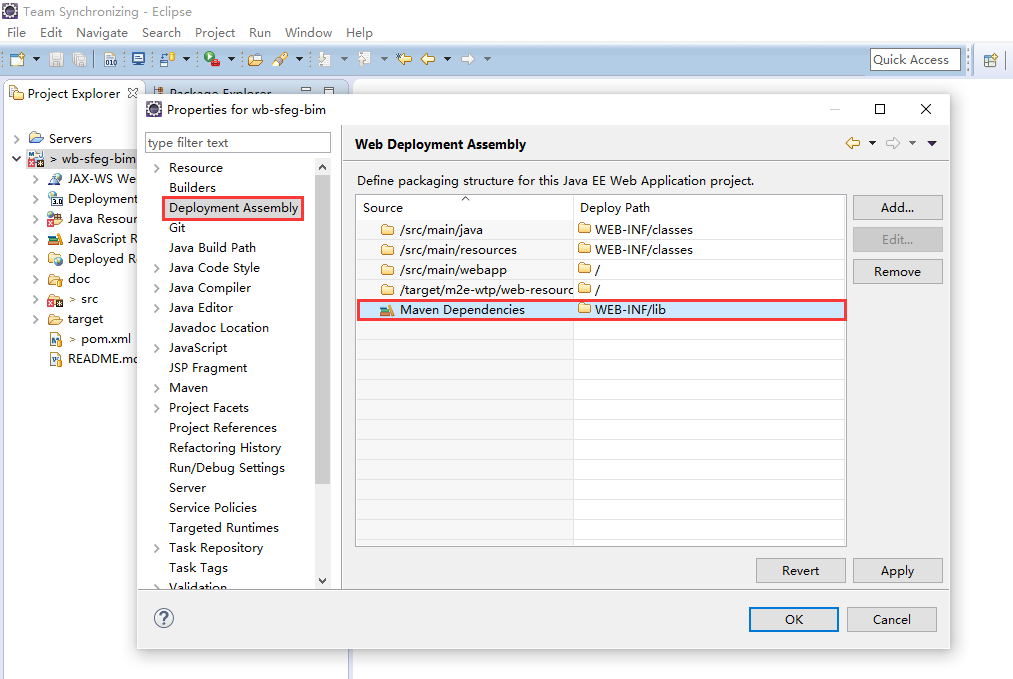Open the File menu
The image size is (1013, 679).
pyautogui.click(x=17, y=33)
